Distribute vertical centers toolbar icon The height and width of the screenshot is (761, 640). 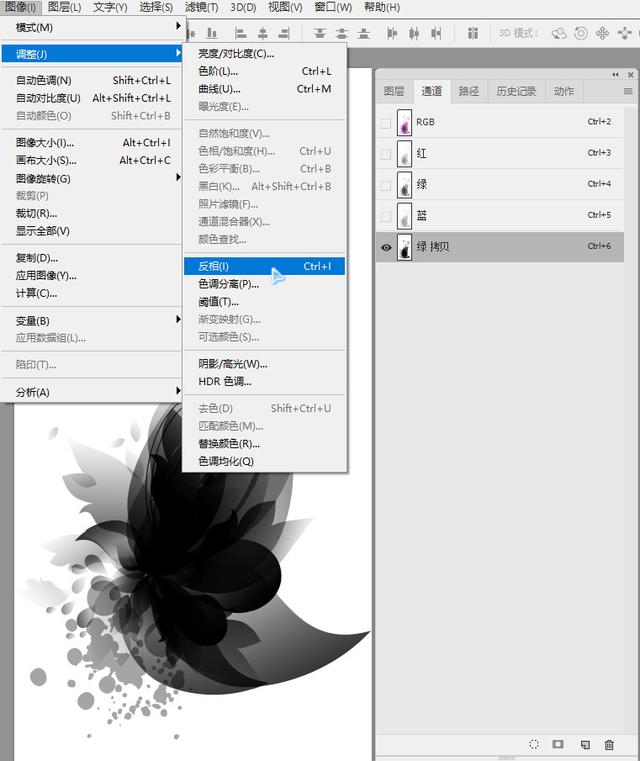click(x=342, y=33)
